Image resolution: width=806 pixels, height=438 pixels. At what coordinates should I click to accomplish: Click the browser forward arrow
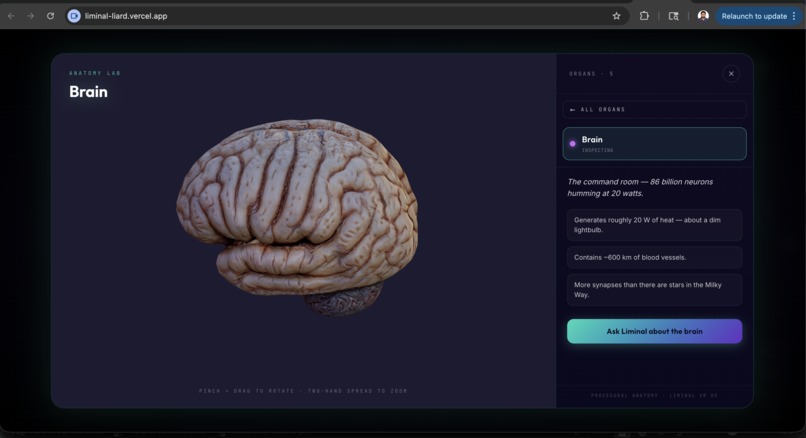(30, 16)
